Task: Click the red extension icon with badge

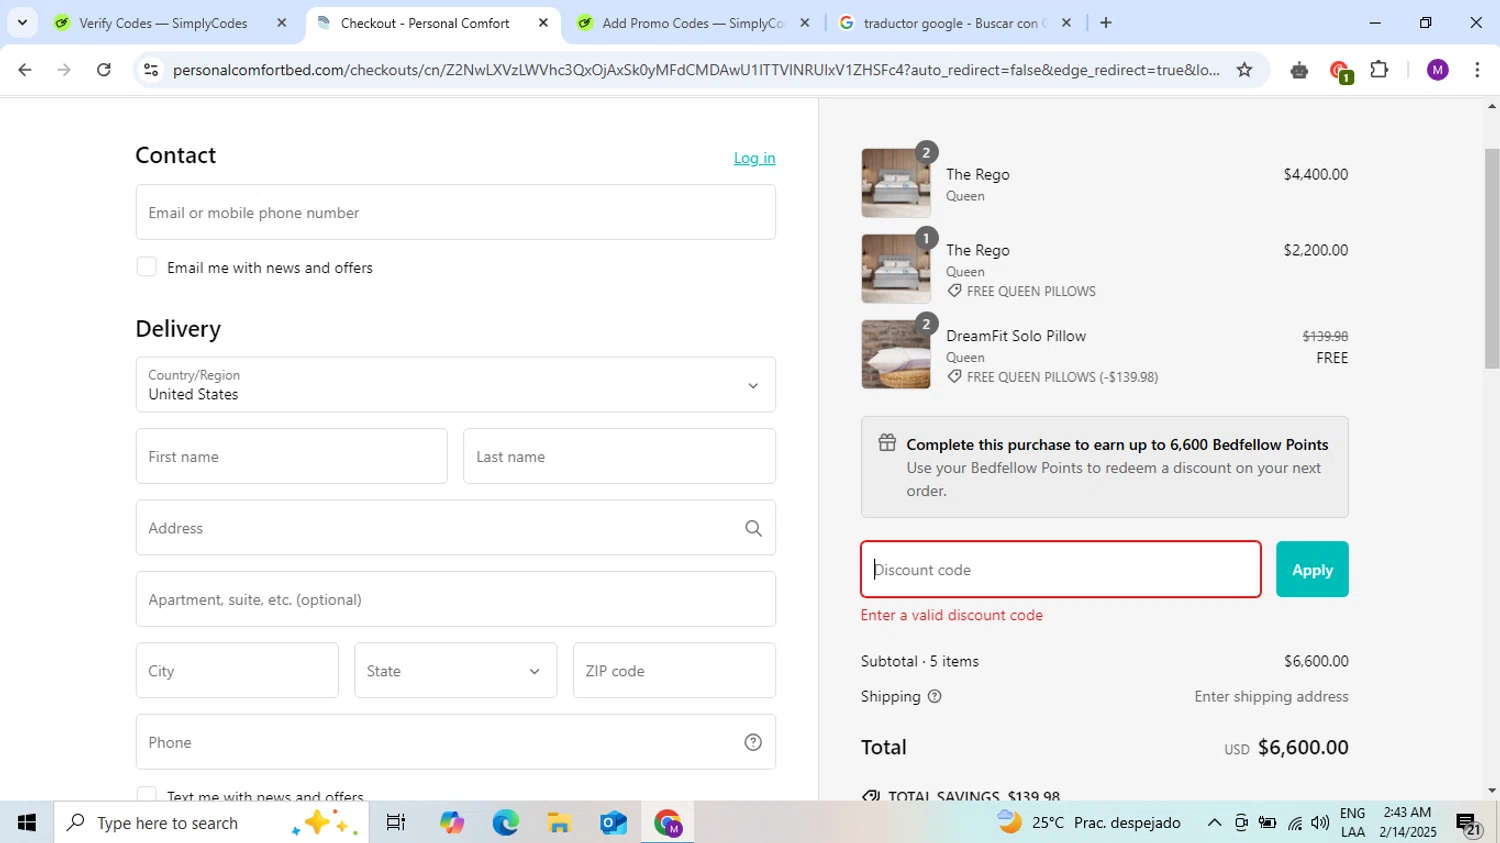Action: (x=1340, y=71)
